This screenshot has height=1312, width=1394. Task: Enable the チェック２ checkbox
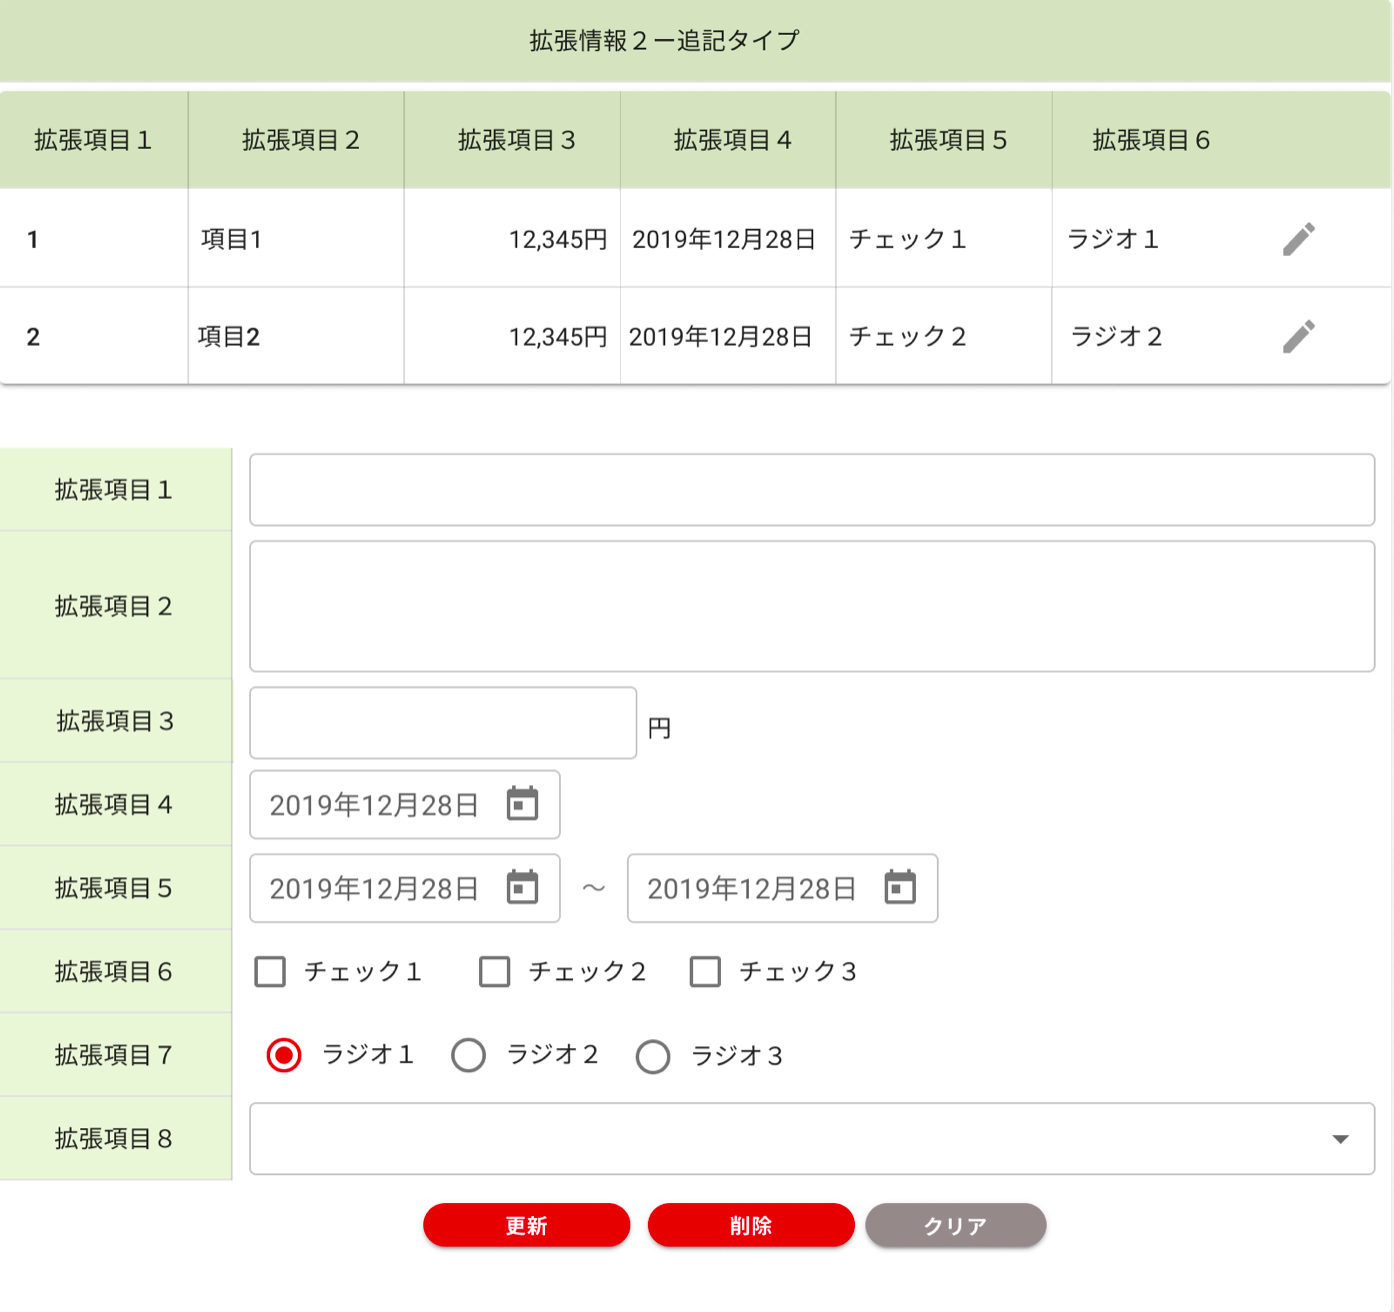495,972
